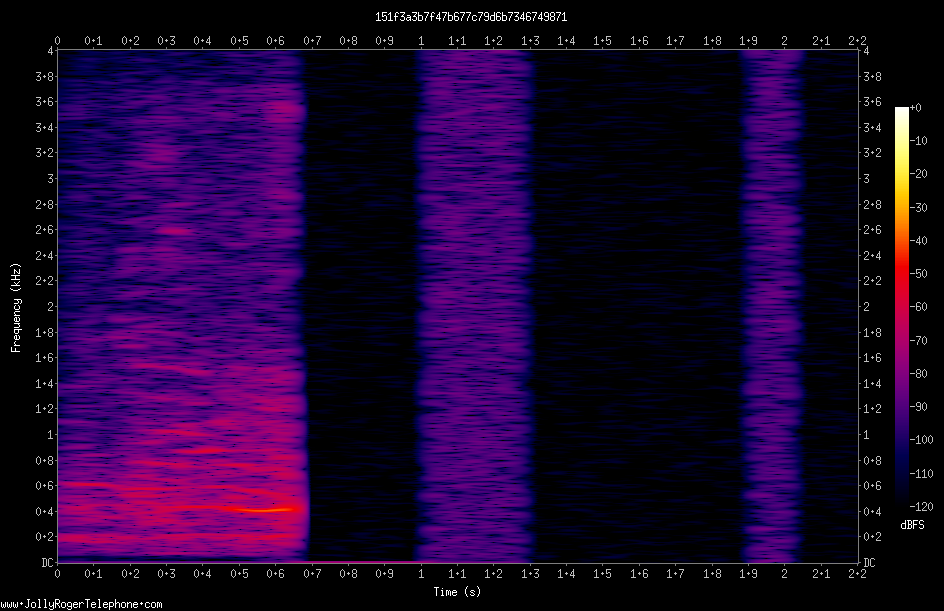Viewport: 944px width, 611px height.
Task: Click the '2.2' tick on the lower time axis
Action: point(857,574)
